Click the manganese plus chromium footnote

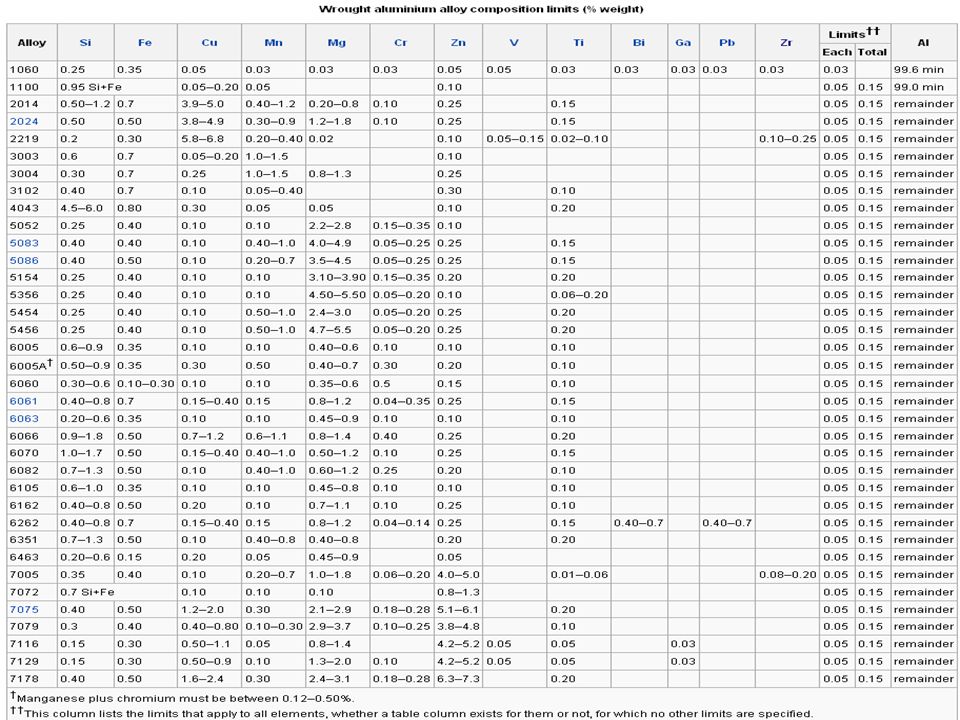[182, 697]
